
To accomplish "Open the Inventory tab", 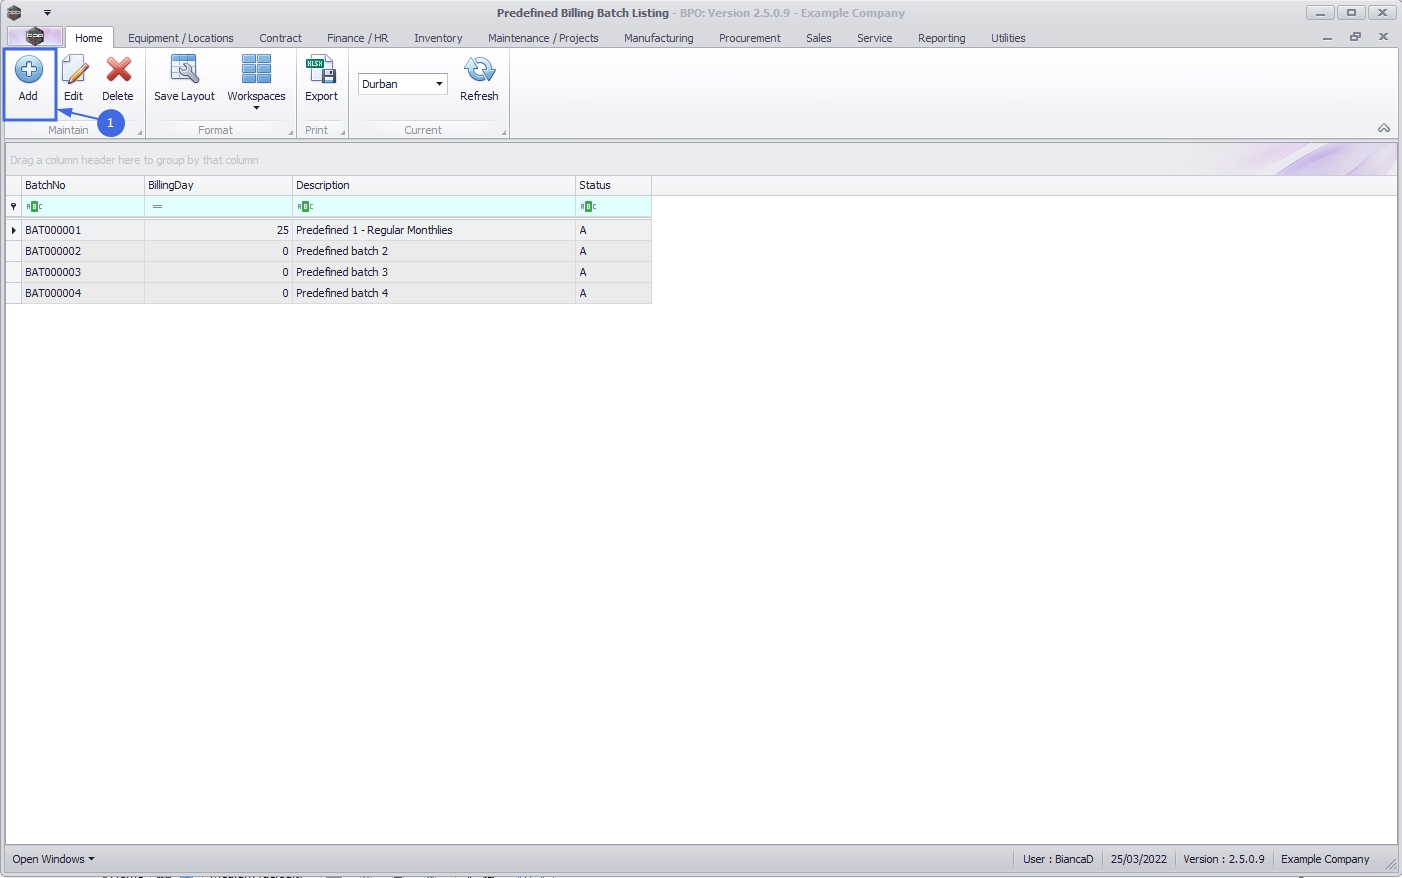I will (438, 38).
